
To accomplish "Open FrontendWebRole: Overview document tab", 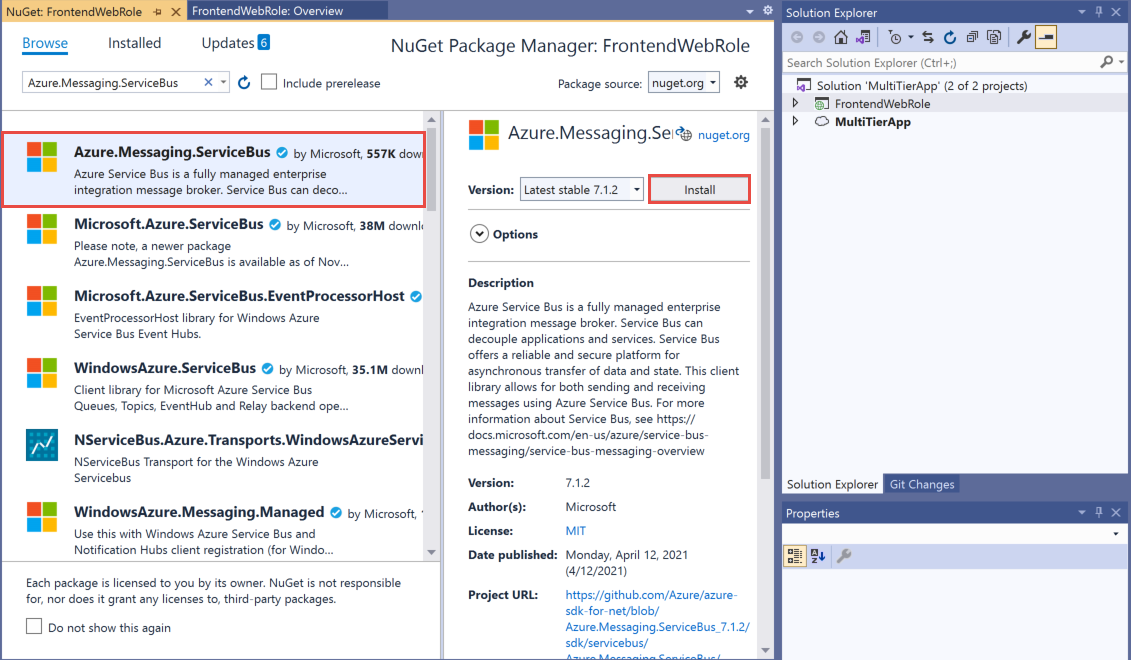I will tap(288, 11).
